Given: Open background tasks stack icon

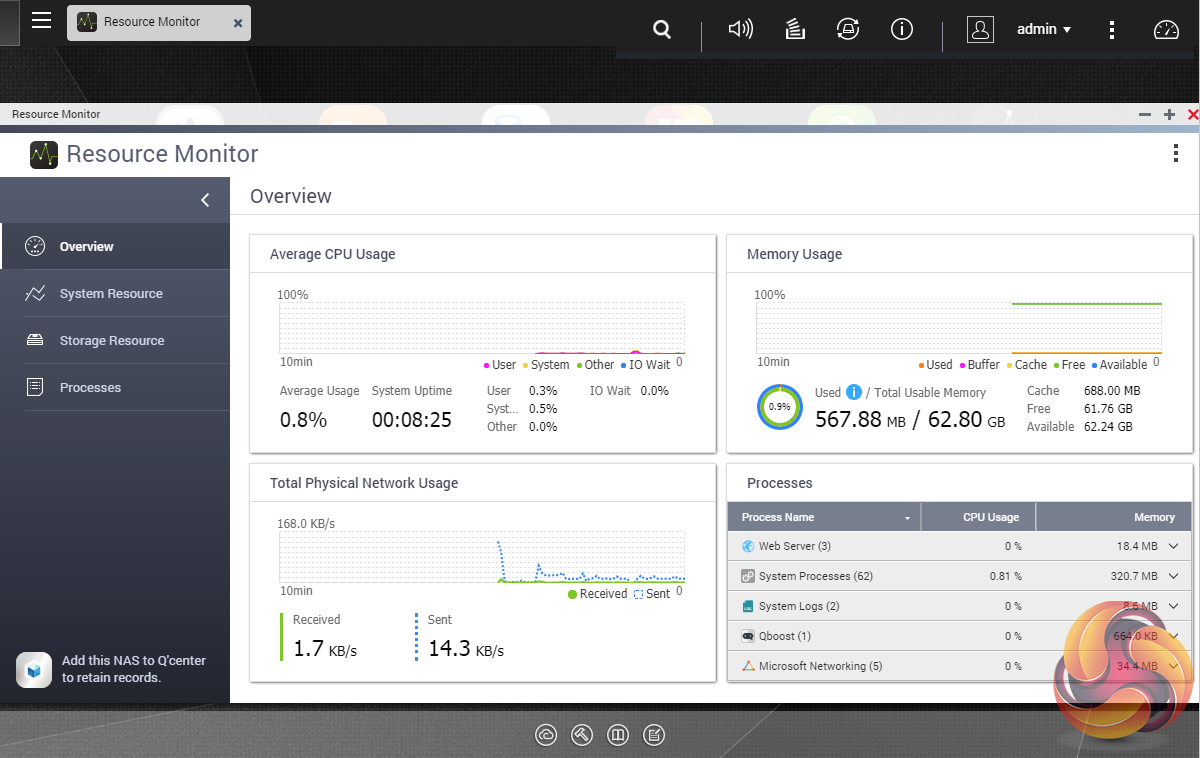Looking at the screenshot, I should pos(795,29).
